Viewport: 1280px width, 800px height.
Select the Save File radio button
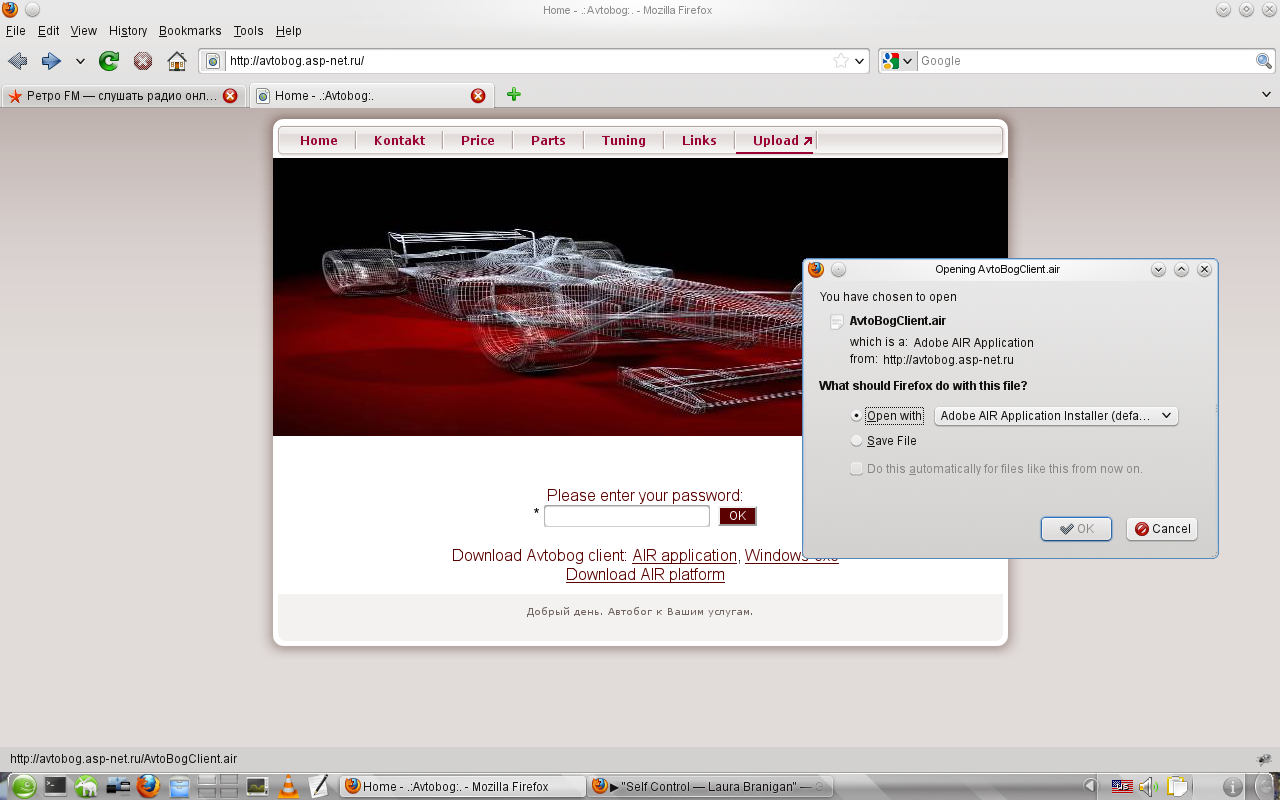coord(856,441)
